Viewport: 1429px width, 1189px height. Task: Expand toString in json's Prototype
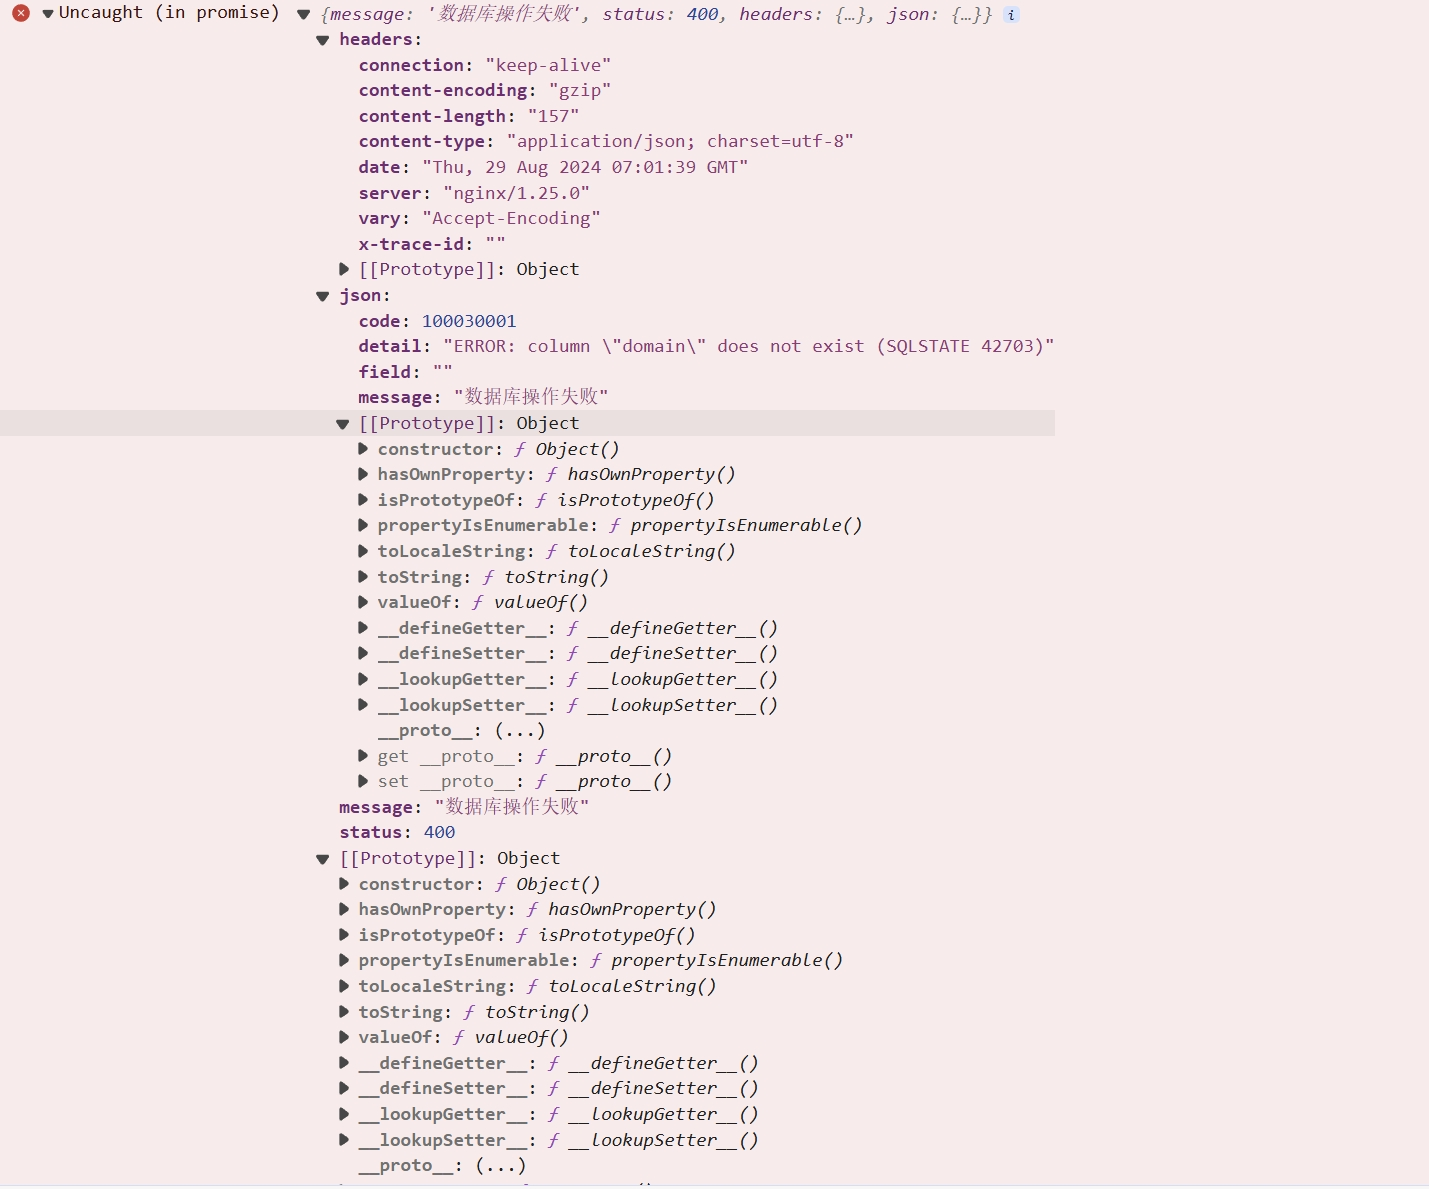[x=363, y=577]
